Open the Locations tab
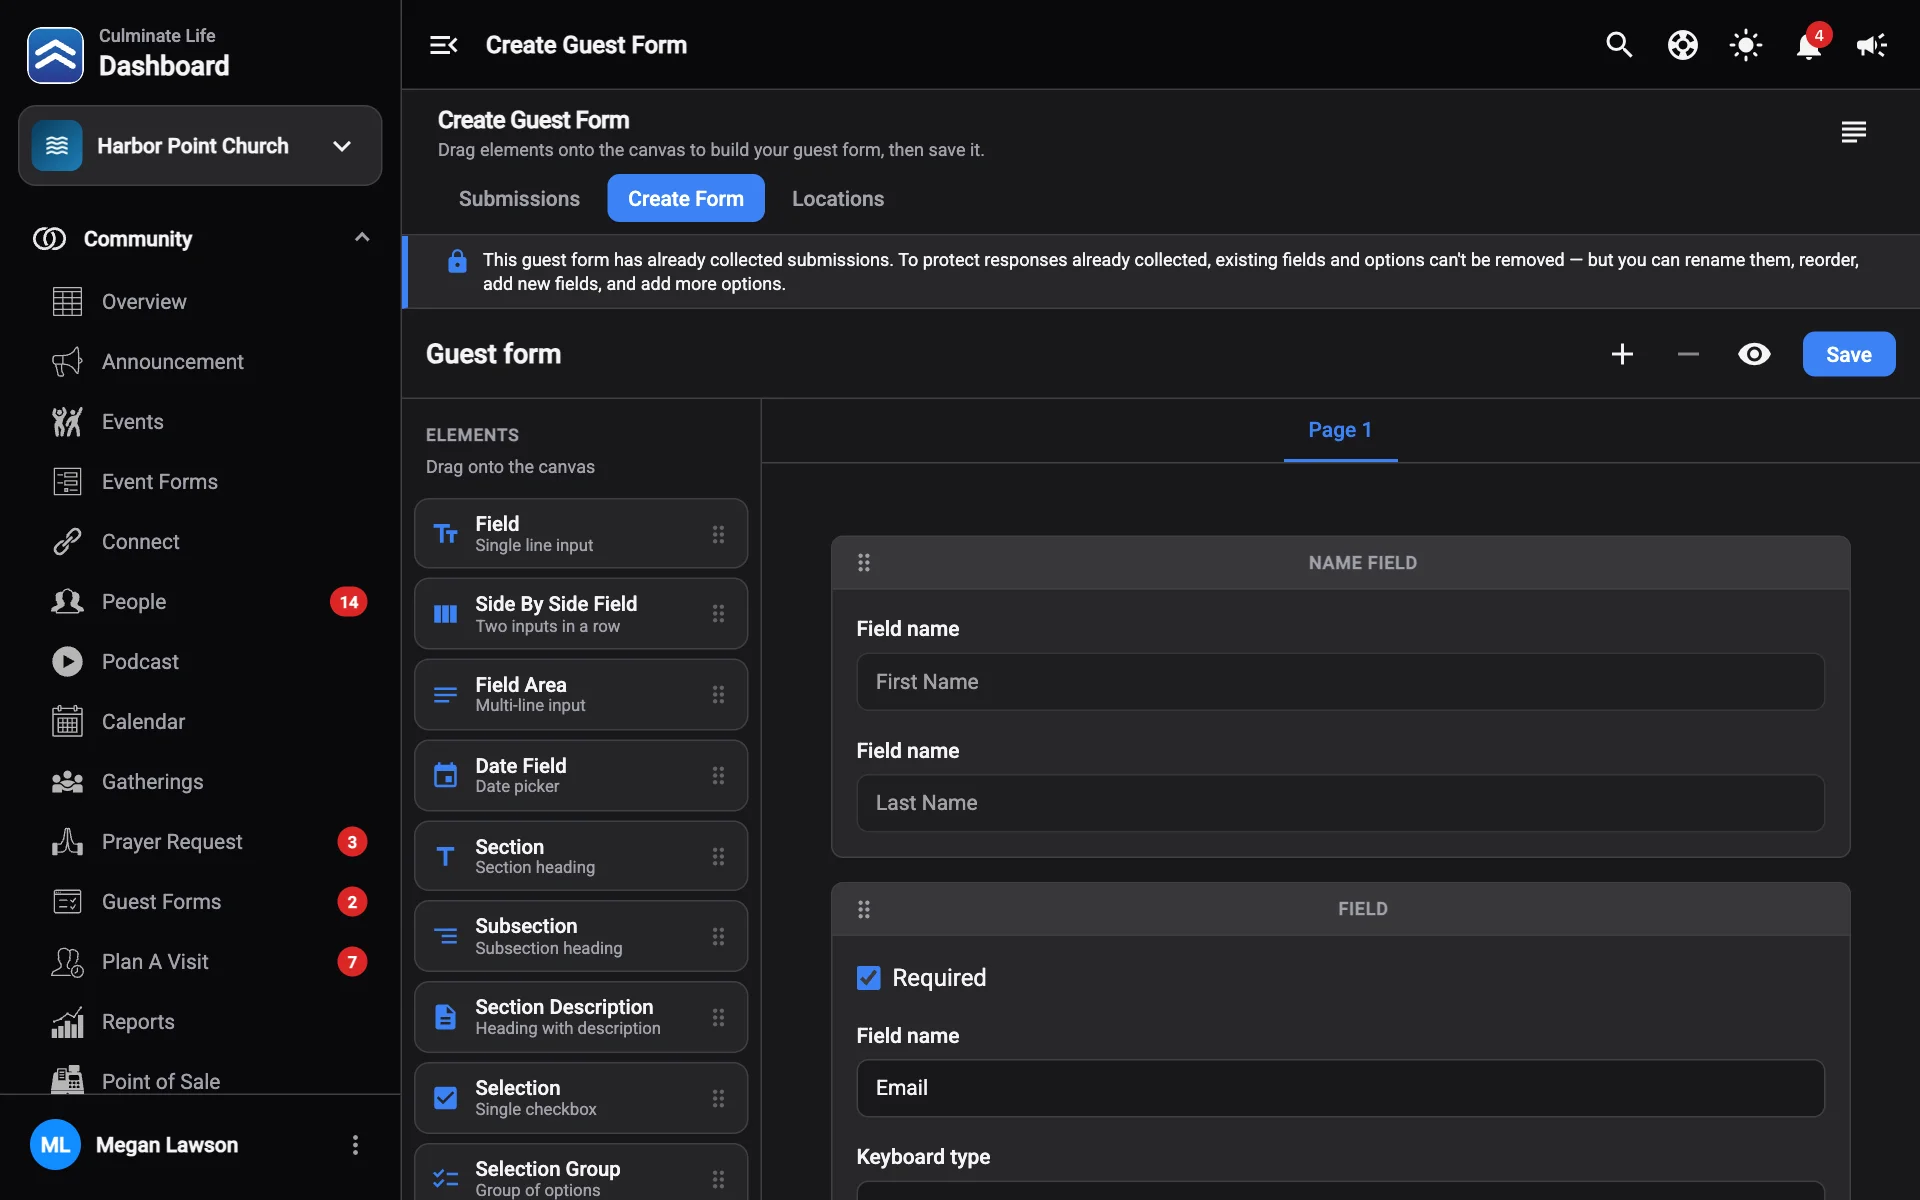Viewport: 1920px width, 1200px height. point(838,198)
